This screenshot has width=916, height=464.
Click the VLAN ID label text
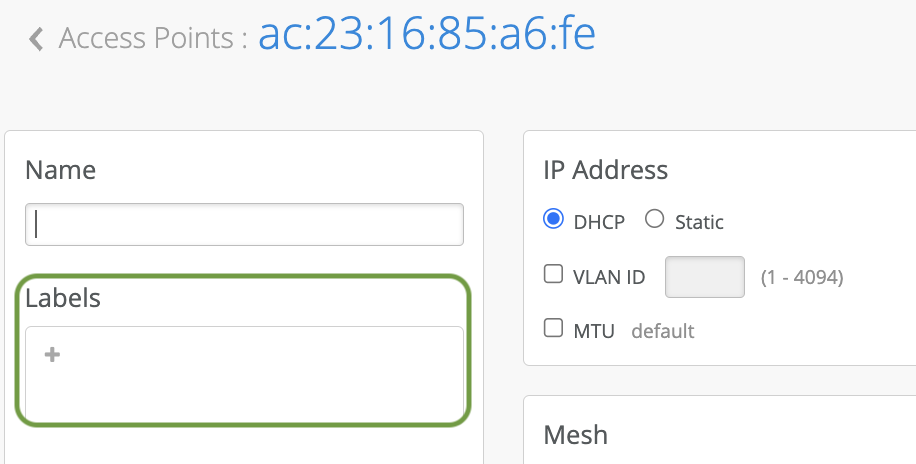pos(609,277)
